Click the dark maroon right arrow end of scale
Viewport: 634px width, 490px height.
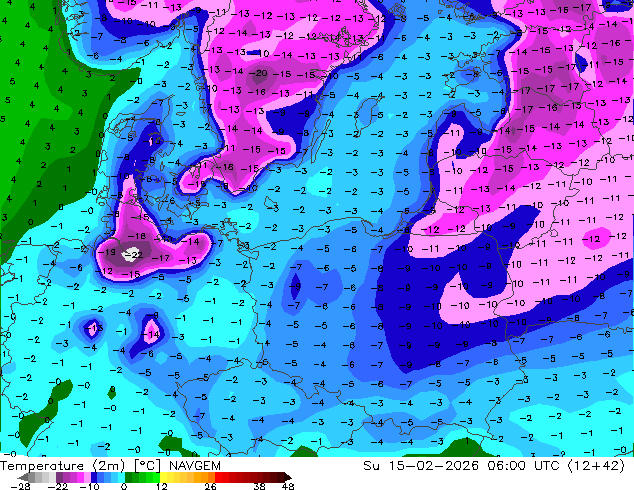[288, 477]
